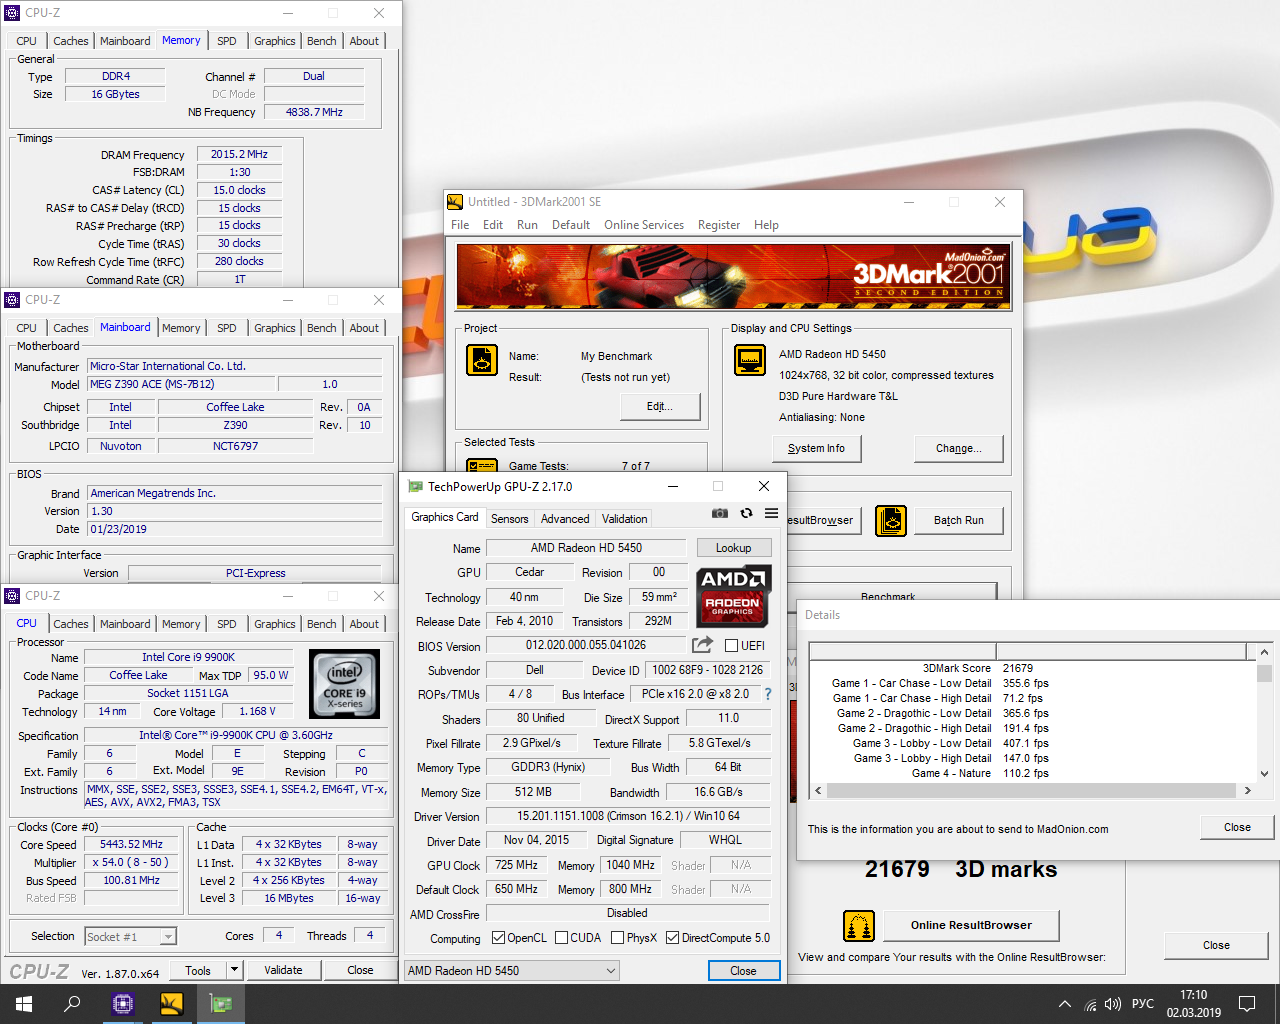
Task: Click the 3DMark2001 SE title bar icon
Action: tap(455, 202)
